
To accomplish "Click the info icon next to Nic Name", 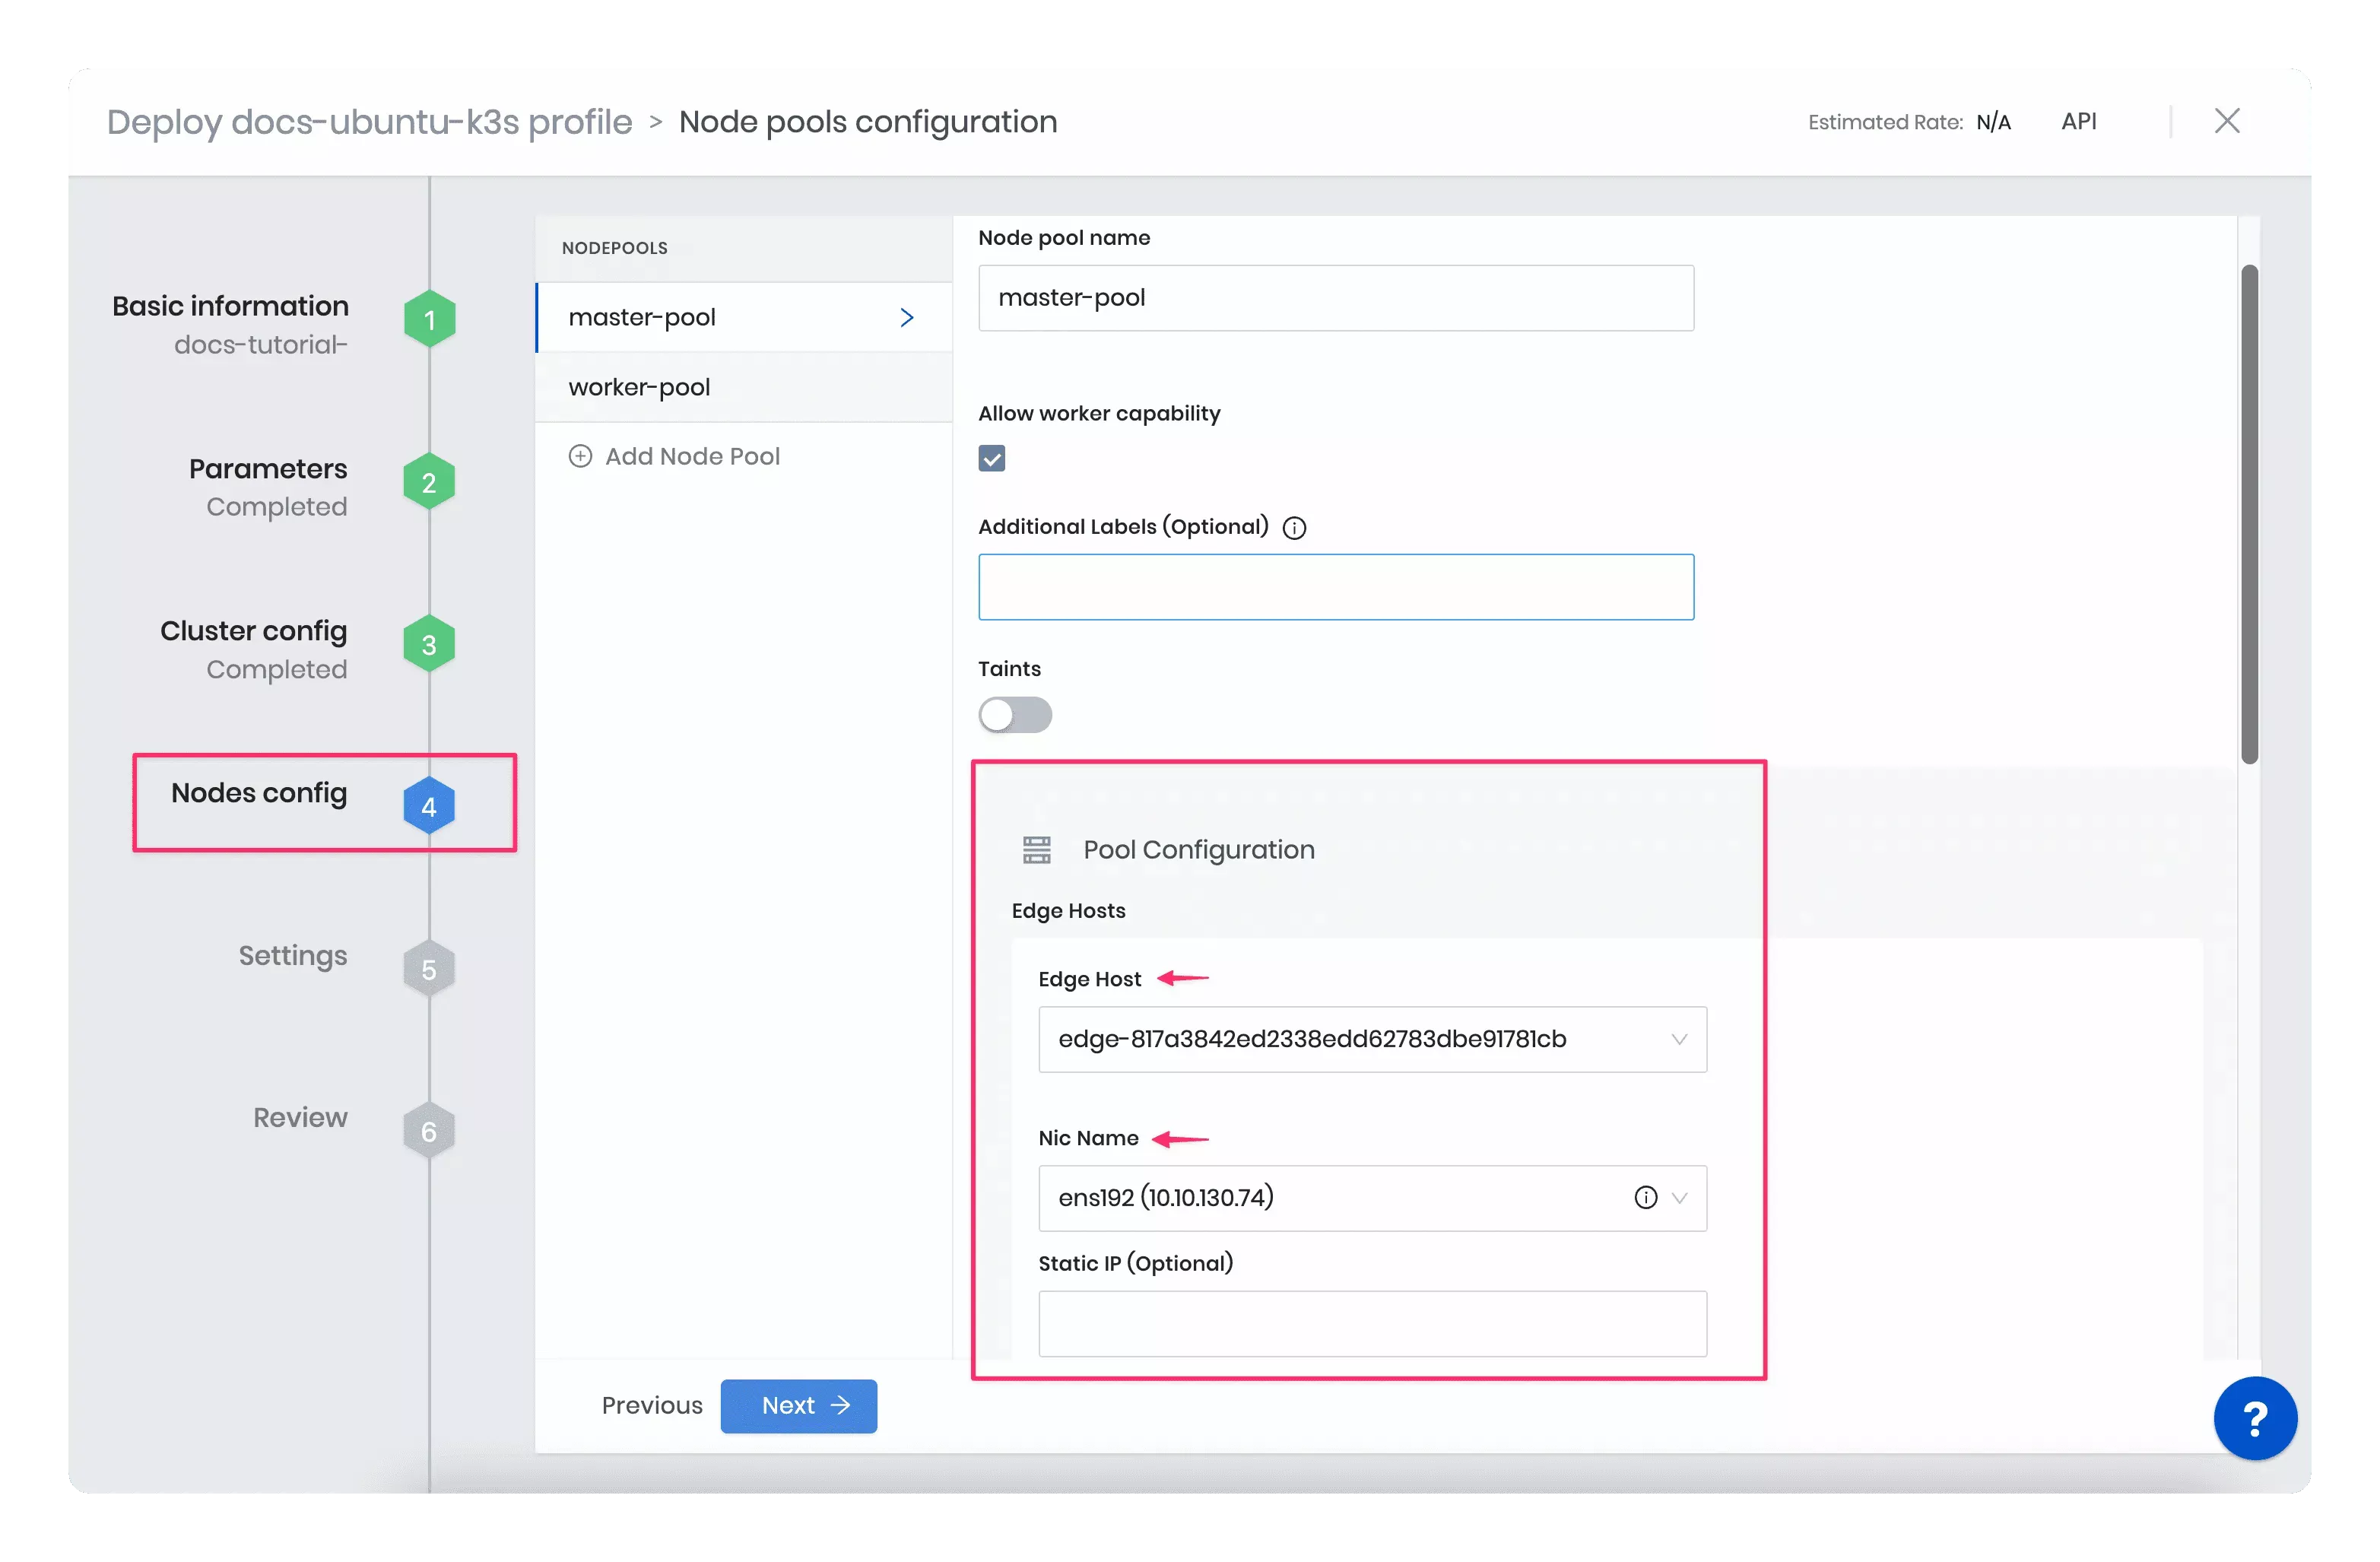I will pyautogui.click(x=1643, y=1196).
